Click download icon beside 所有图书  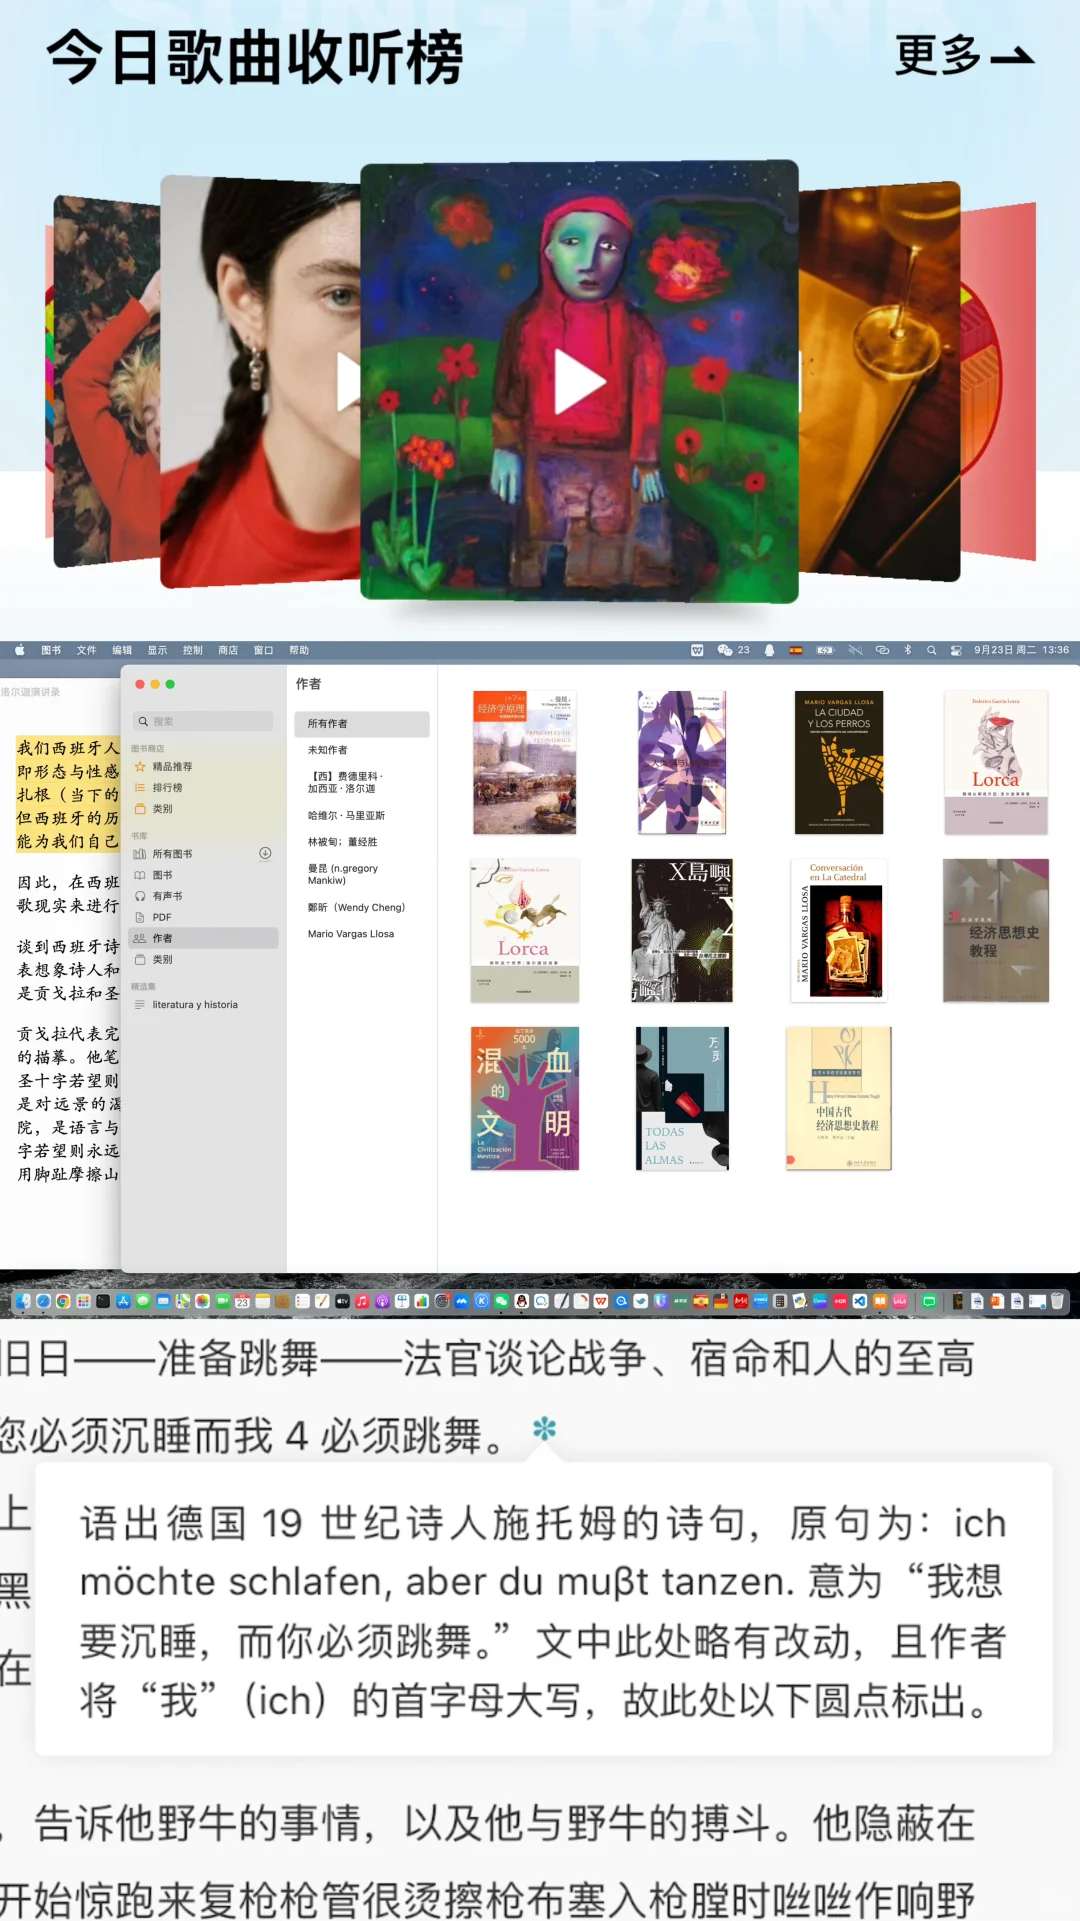click(265, 853)
